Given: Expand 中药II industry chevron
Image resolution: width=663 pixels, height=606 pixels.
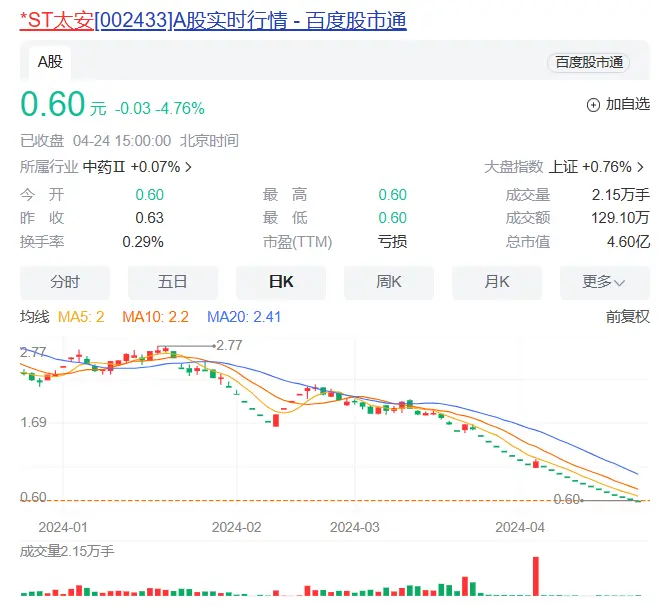Looking at the screenshot, I should coord(189,167).
